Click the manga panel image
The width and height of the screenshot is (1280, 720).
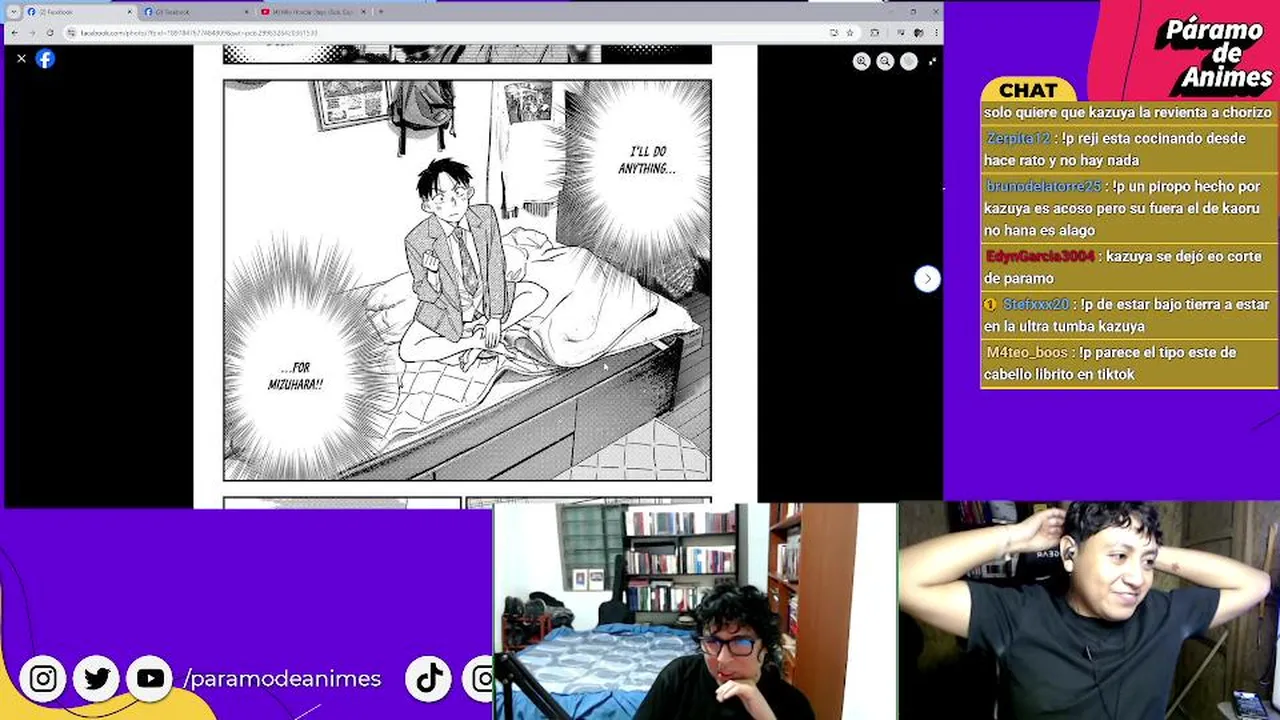(x=467, y=280)
